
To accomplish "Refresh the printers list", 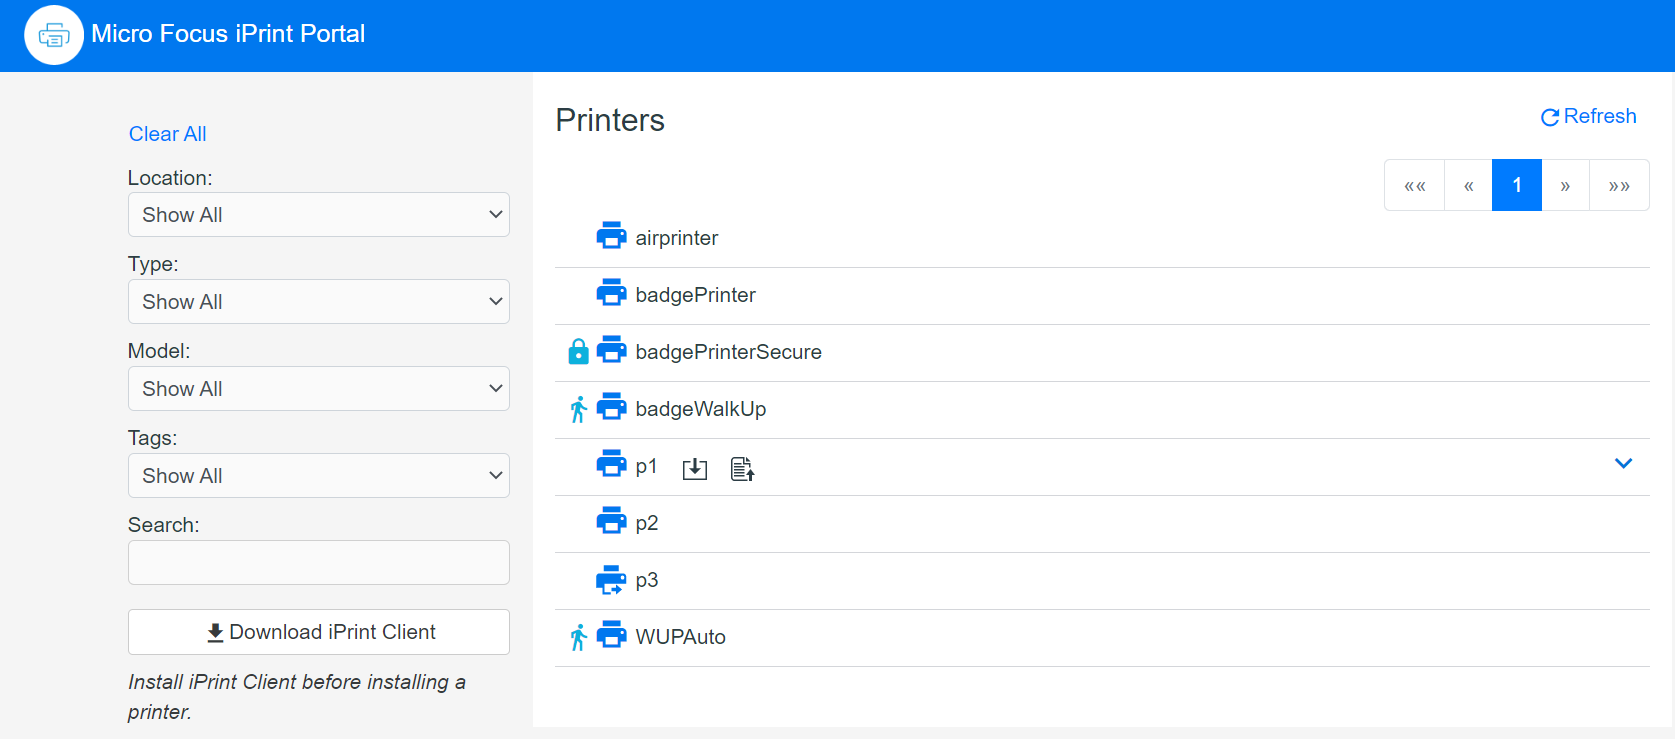I will (1588, 117).
